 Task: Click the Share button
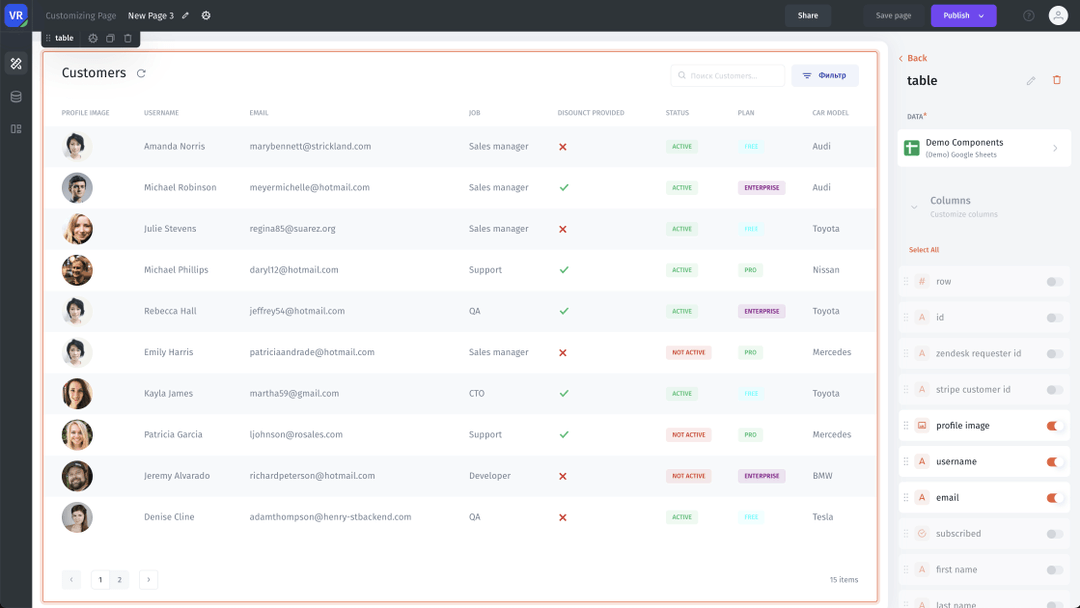[x=807, y=15]
